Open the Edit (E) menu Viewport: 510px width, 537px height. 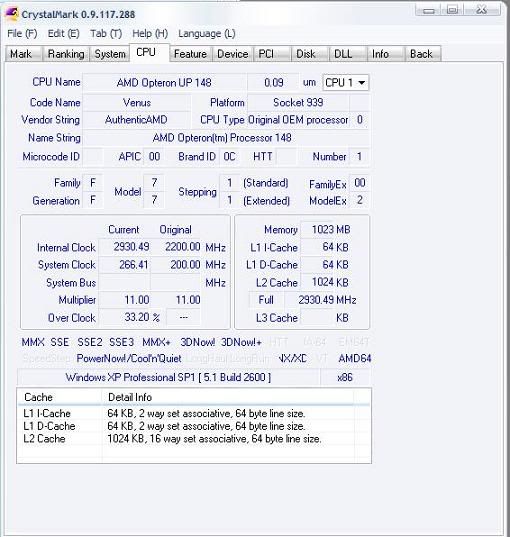[x=63, y=34]
